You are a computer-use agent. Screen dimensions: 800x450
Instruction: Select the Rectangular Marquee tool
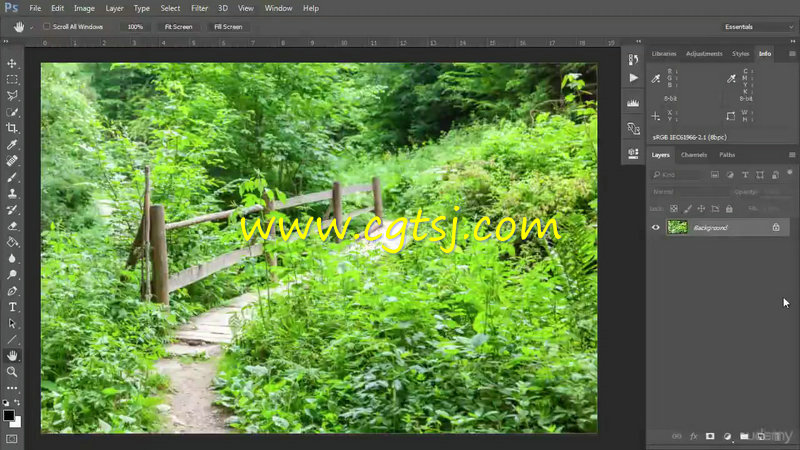(12, 80)
